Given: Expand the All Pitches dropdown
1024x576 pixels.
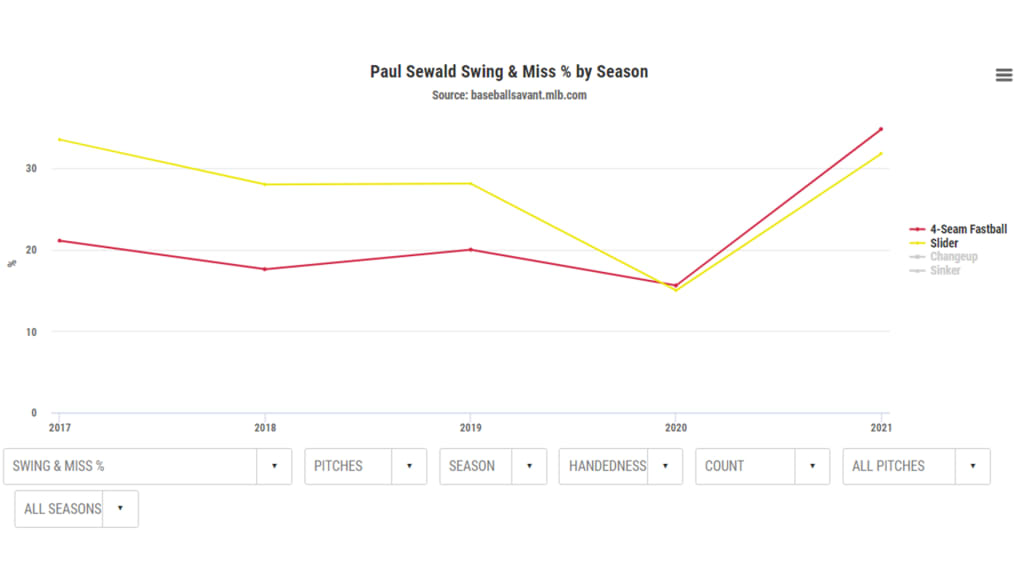Looking at the screenshot, I should pyautogui.click(x=898, y=466).
